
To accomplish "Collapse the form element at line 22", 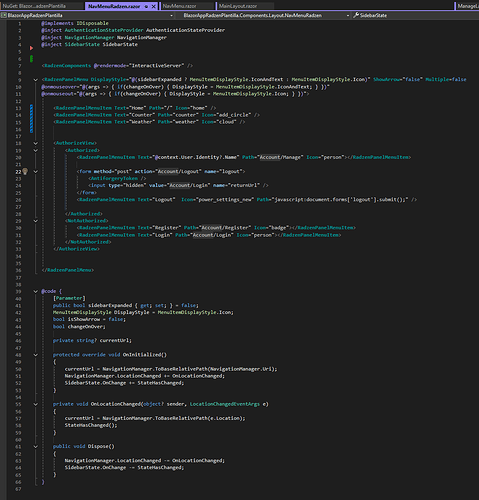I will coord(36,171).
